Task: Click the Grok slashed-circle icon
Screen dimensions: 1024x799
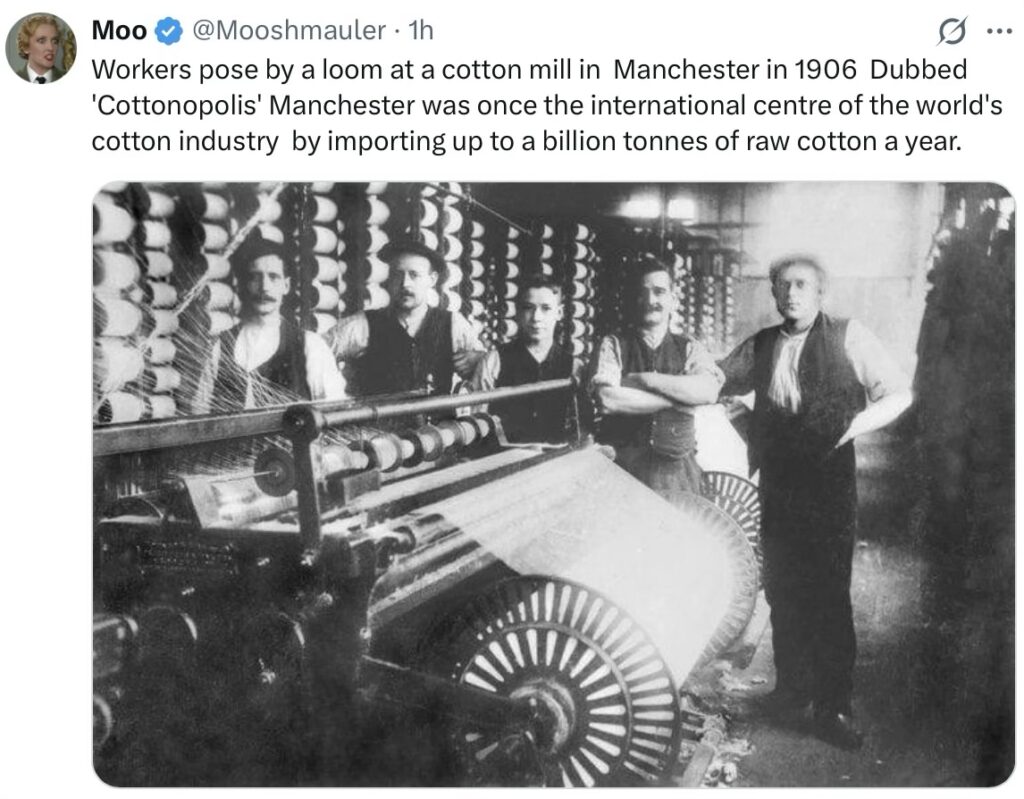Action: (952, 31)
